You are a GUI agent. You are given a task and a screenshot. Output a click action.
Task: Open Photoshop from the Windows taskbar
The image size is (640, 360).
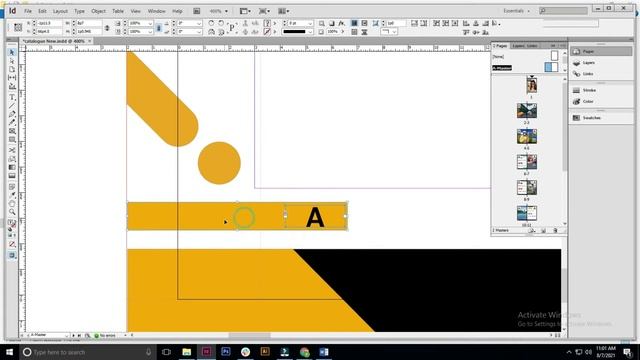pos(226,352)
